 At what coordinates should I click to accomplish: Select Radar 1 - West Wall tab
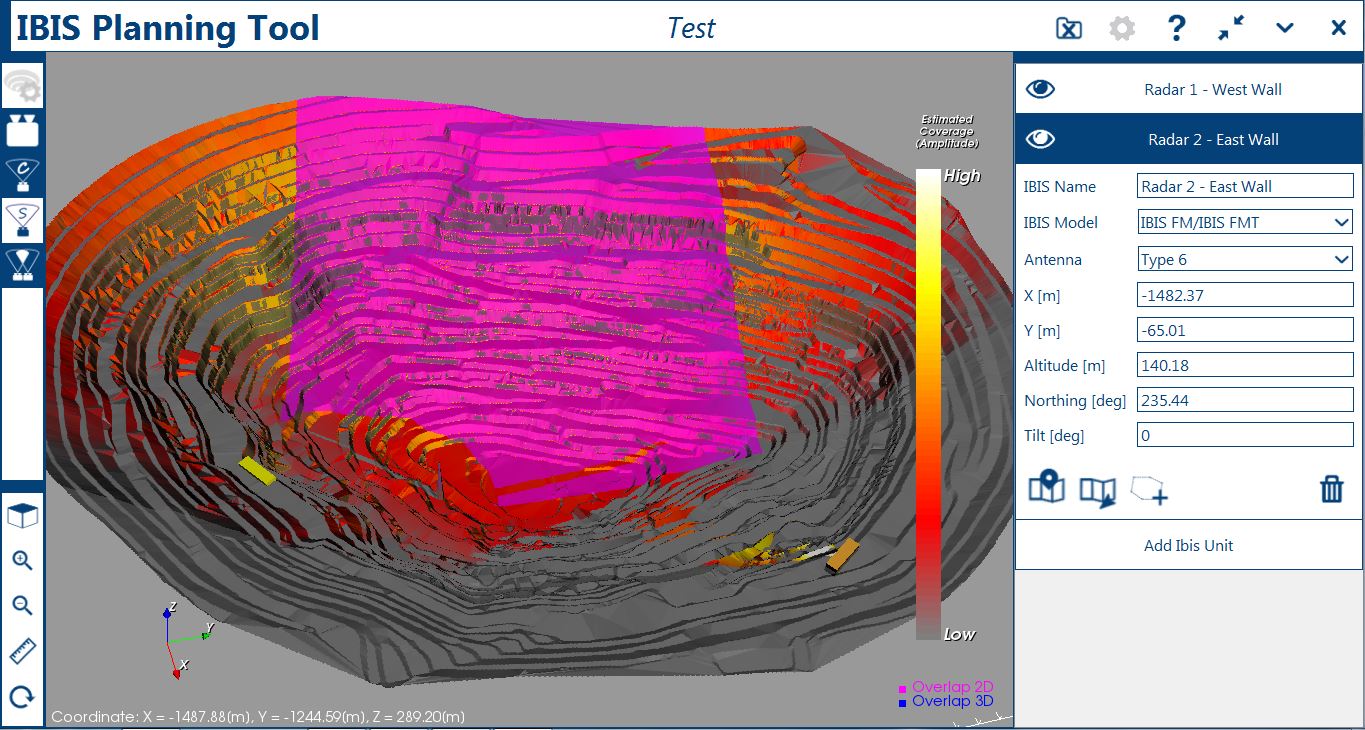click(x=1189, y=89)
